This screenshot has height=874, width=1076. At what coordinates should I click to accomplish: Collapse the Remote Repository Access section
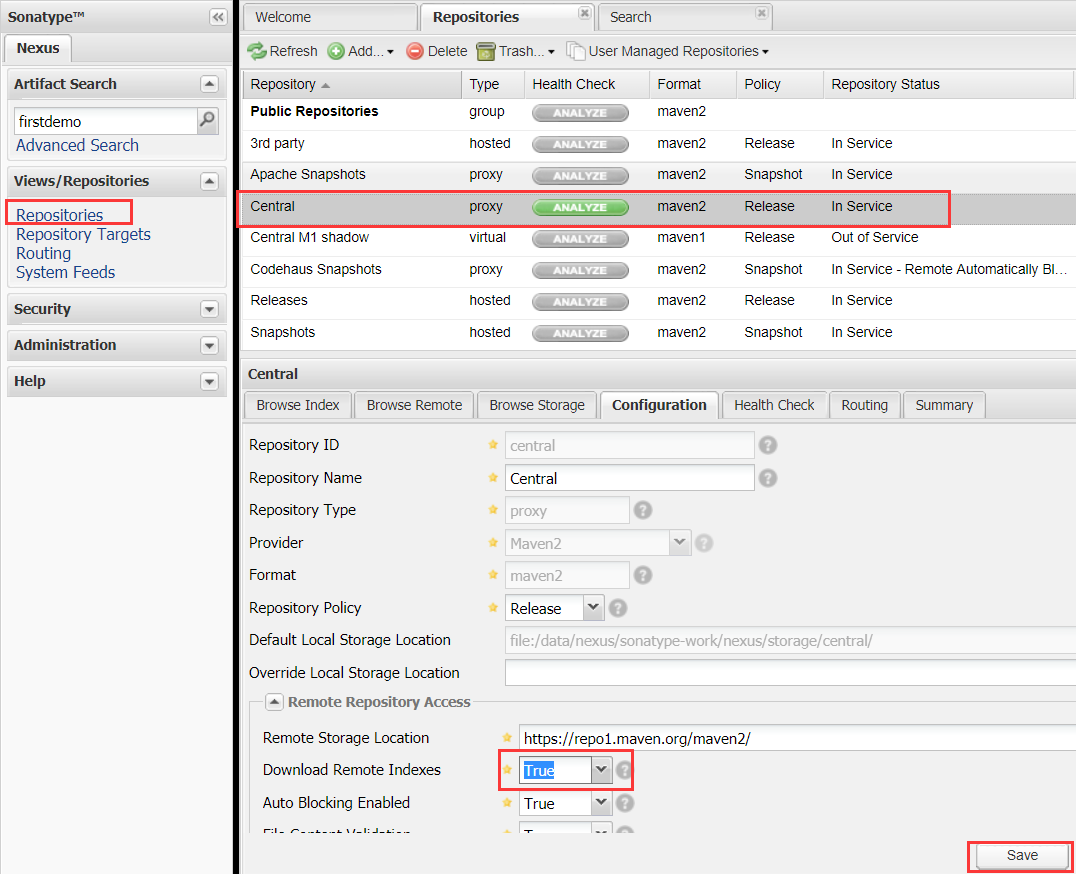[274, 702]
